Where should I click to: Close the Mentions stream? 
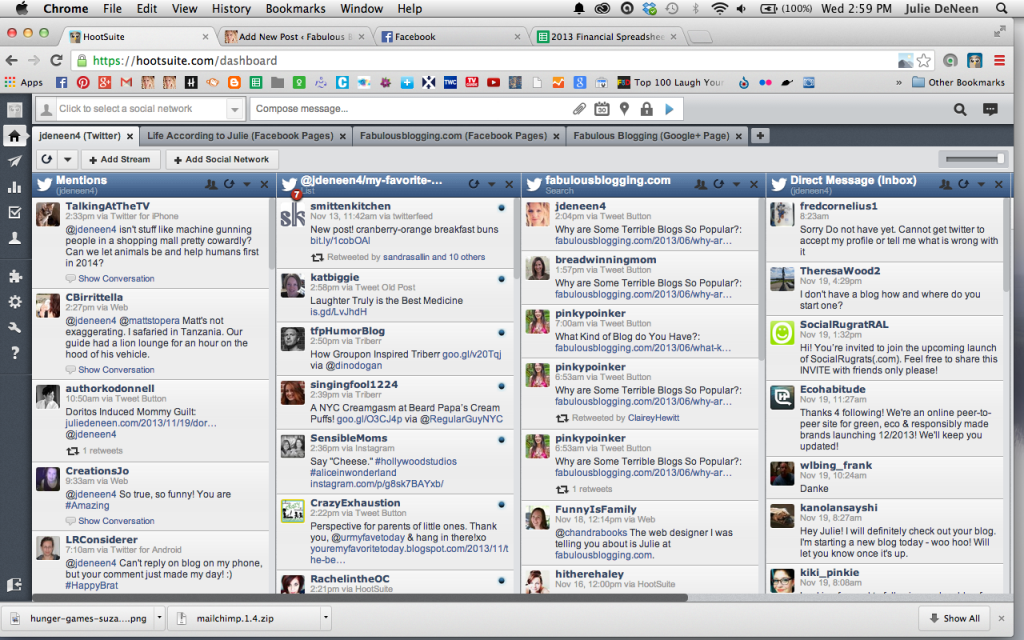pos(264,184)
